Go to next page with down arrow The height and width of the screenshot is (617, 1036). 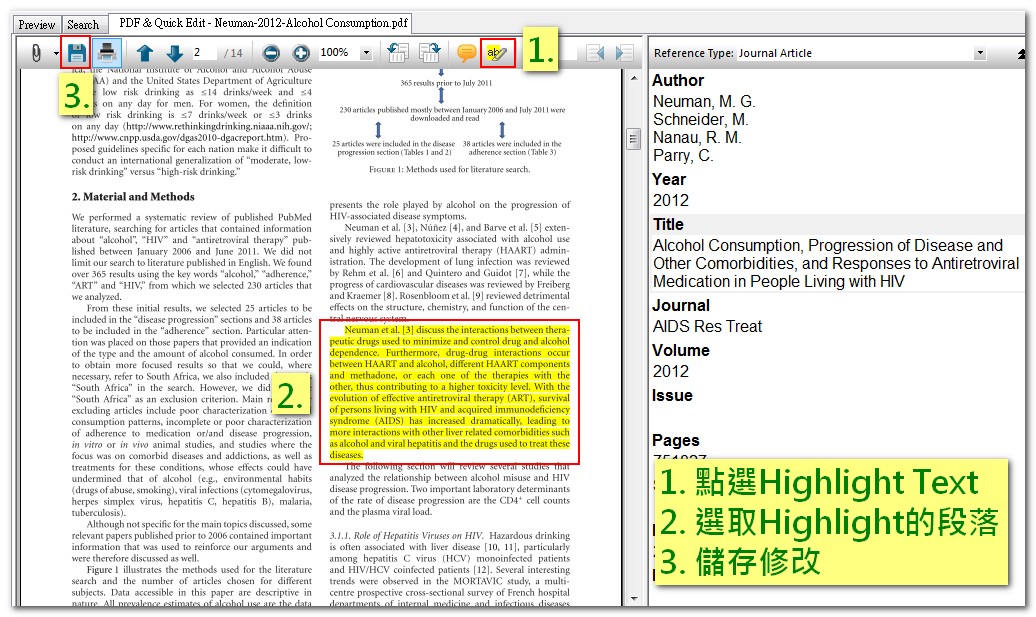point(174,53)
